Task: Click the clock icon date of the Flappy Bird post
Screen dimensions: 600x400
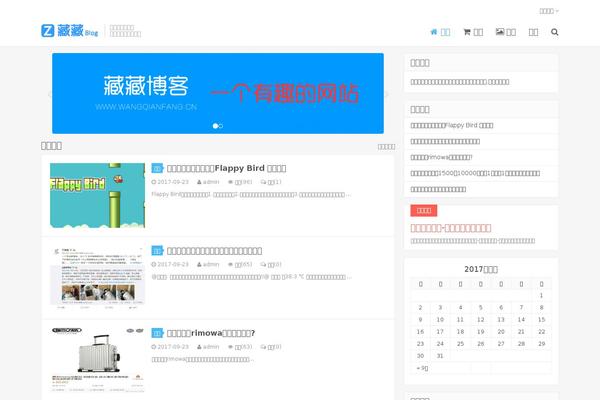Action: 170,182
